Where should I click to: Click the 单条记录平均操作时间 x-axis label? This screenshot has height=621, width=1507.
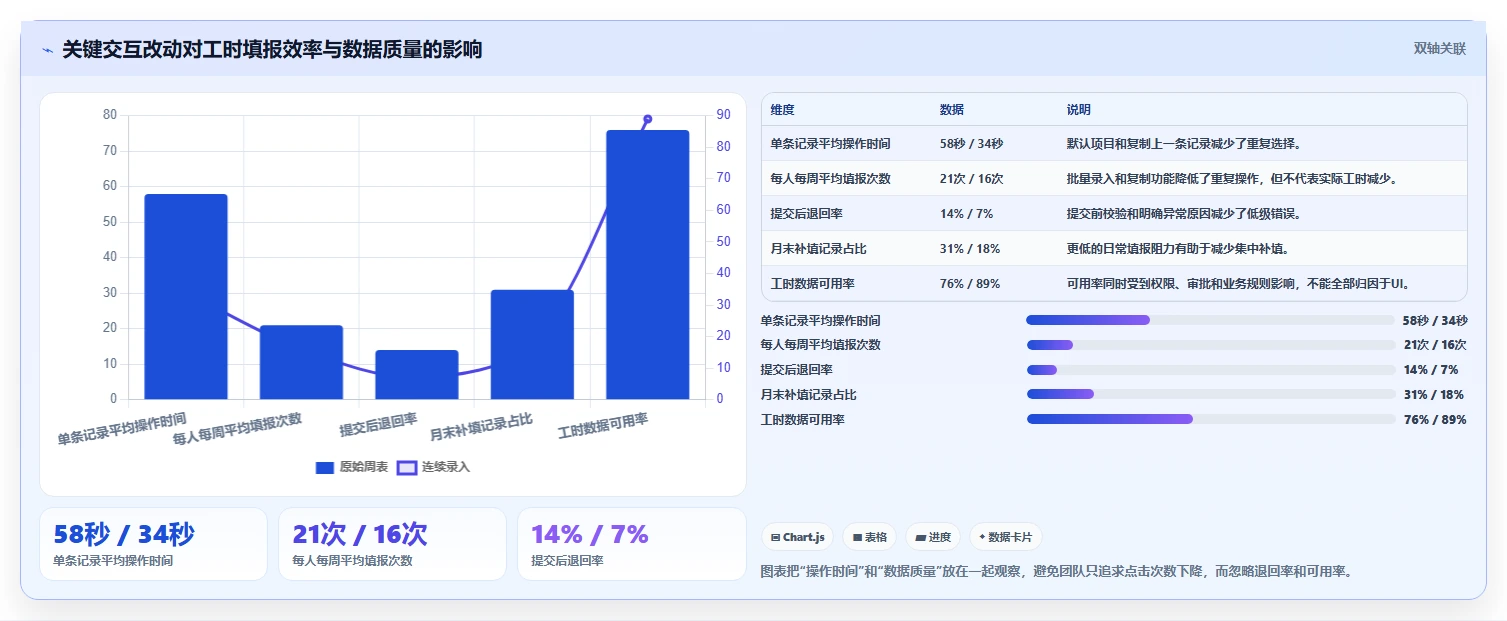[x=122, y=429]
